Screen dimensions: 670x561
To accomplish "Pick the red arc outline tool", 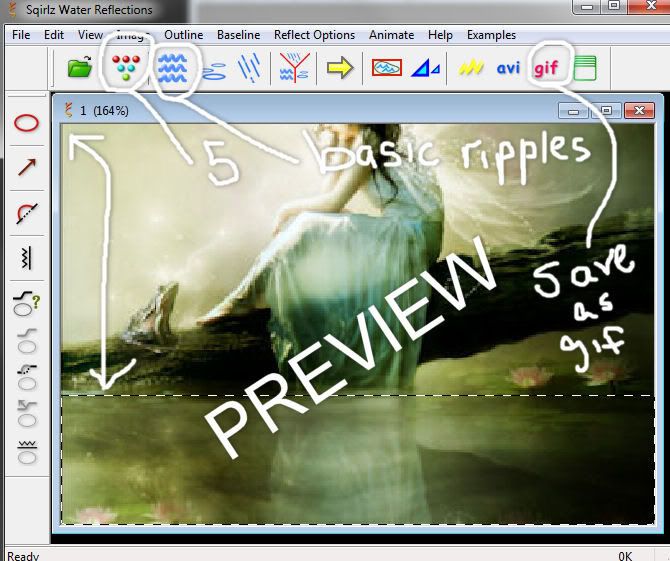I will click(26, 211).
